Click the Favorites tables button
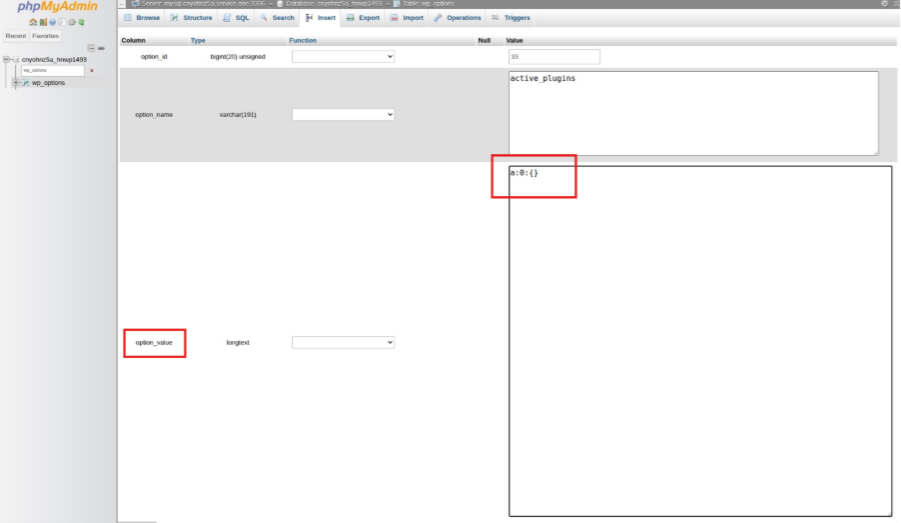The height and width of the screenshot is (523, 901). point(45,36)
